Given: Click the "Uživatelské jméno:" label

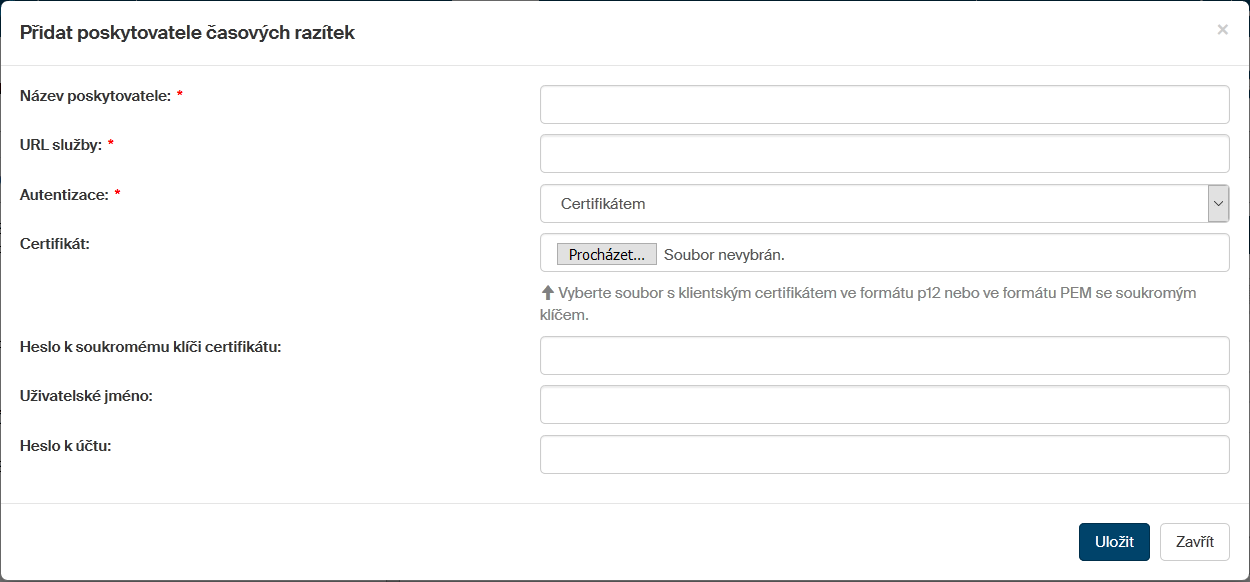Looking at the screenshot, I should coord(85,396).
